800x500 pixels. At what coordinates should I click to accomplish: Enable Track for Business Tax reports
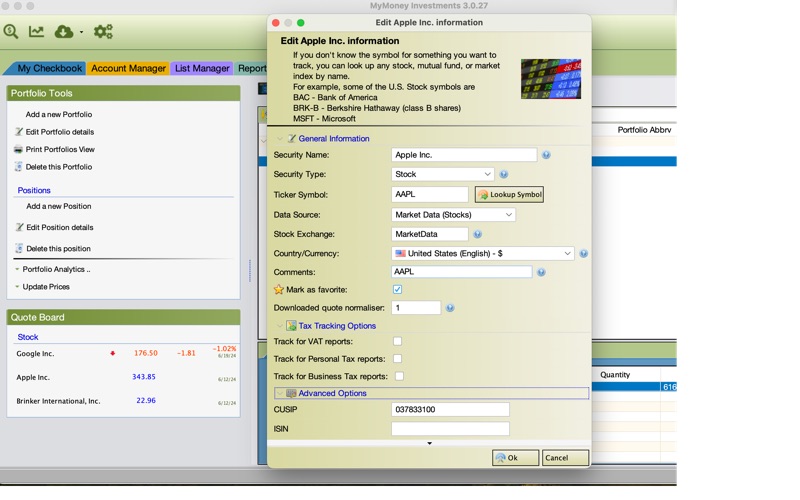[x=399, y=376]
